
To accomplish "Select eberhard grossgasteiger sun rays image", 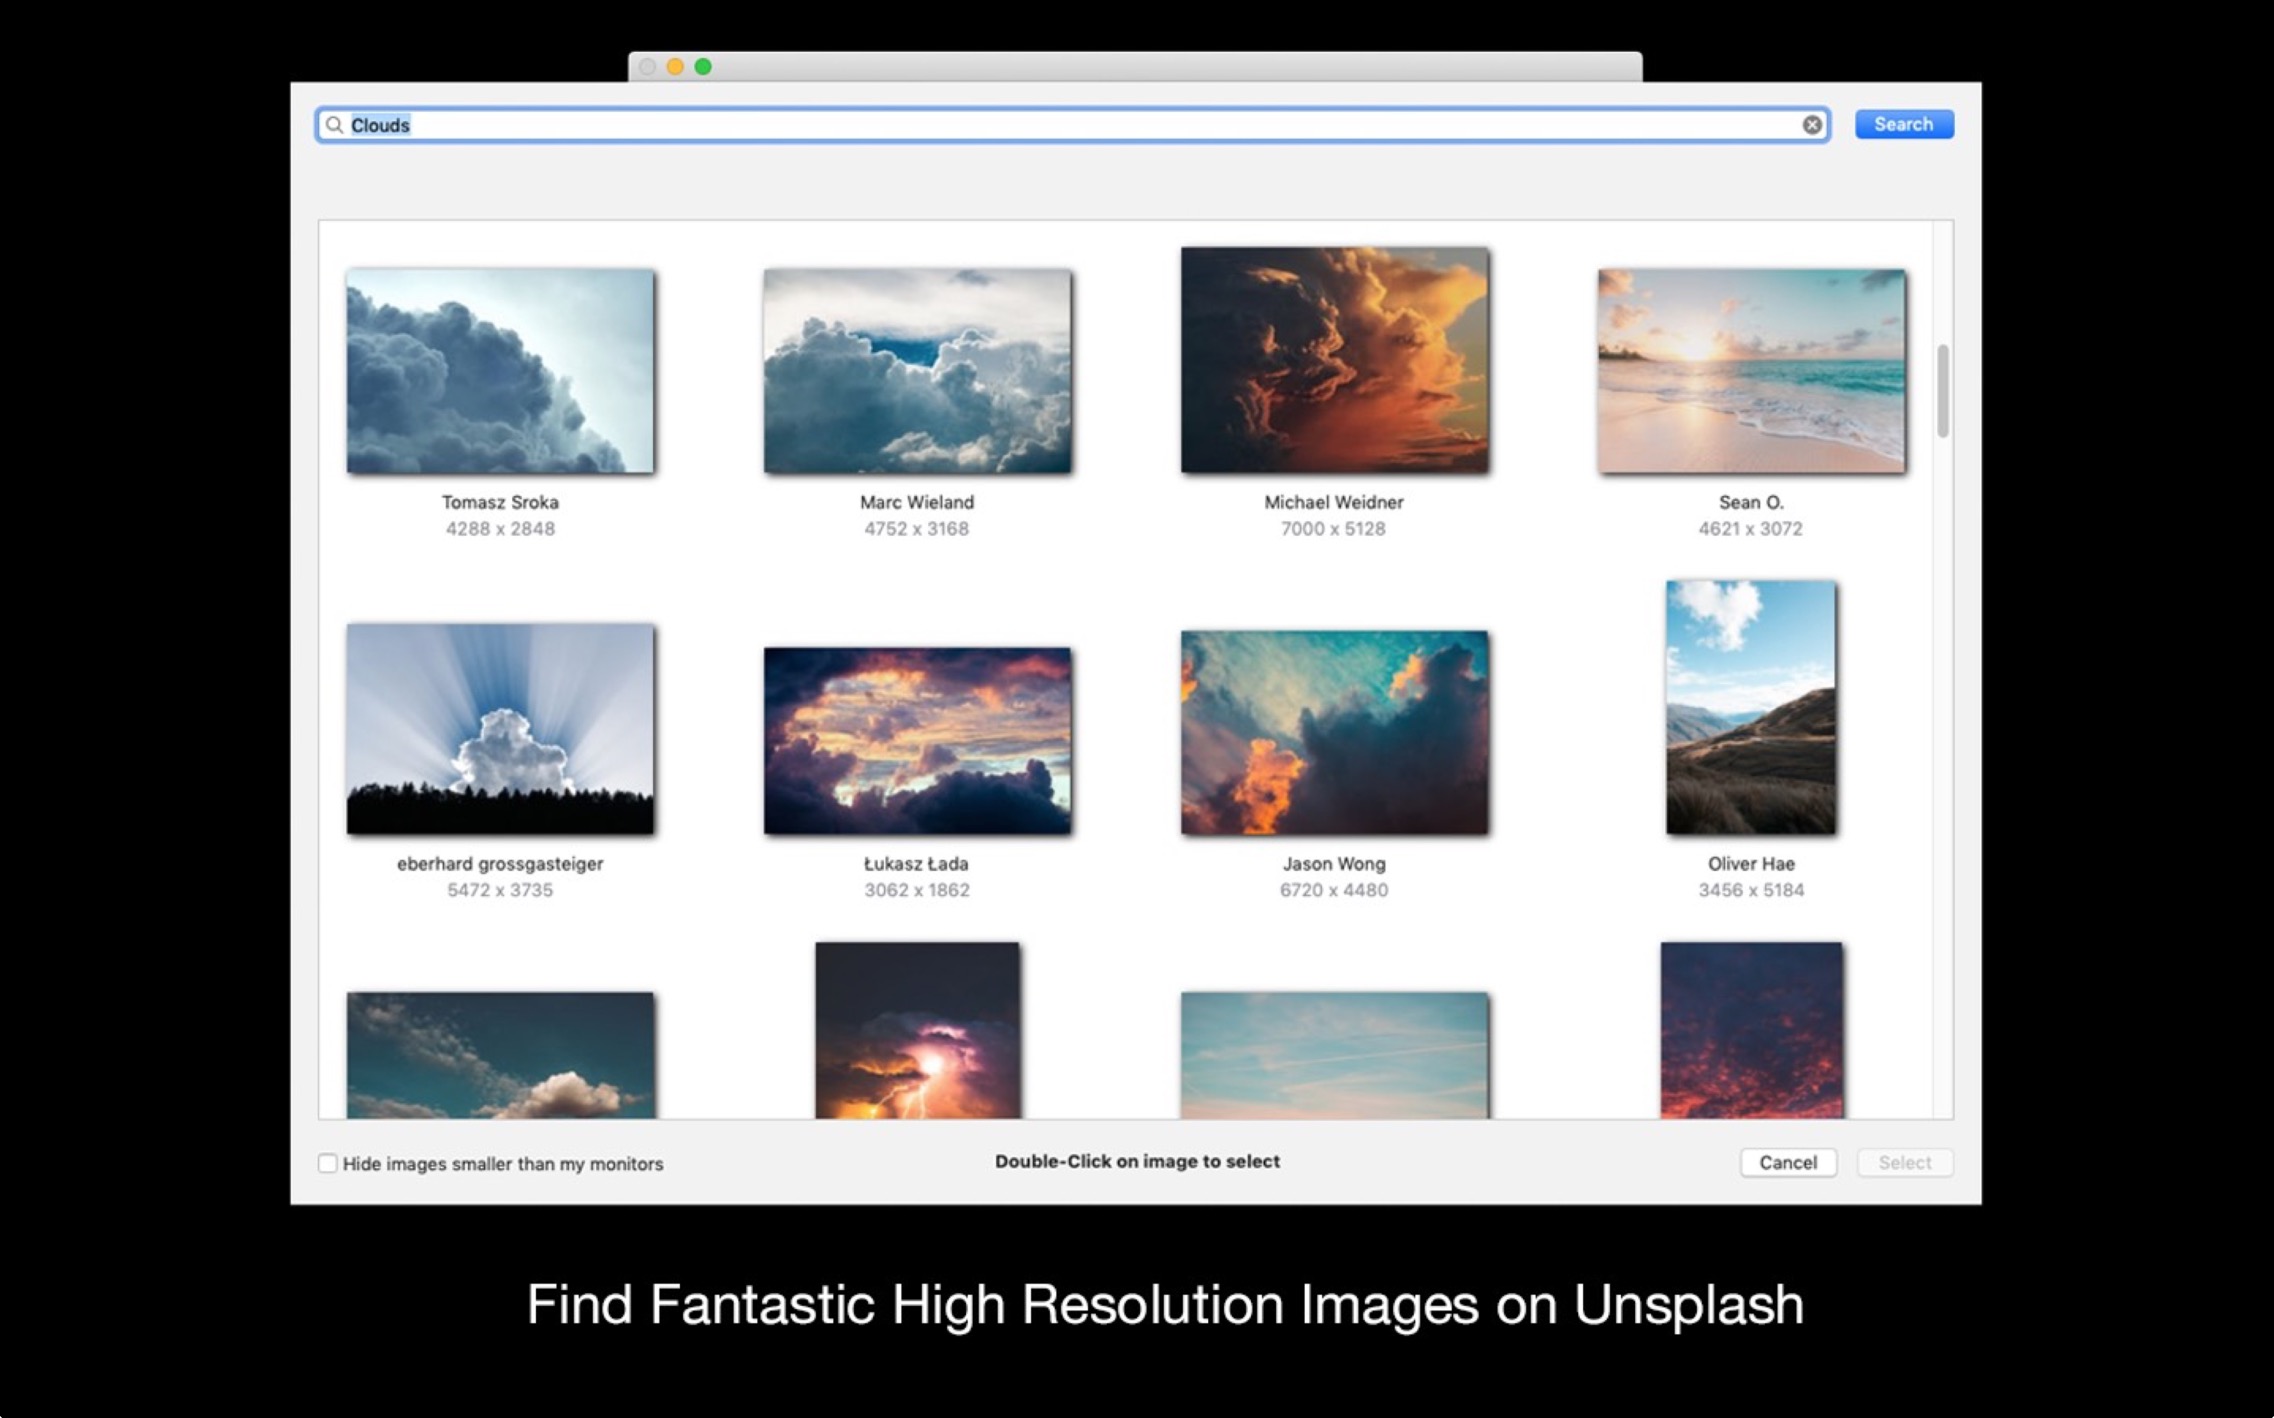I will [x=500, y=729].
